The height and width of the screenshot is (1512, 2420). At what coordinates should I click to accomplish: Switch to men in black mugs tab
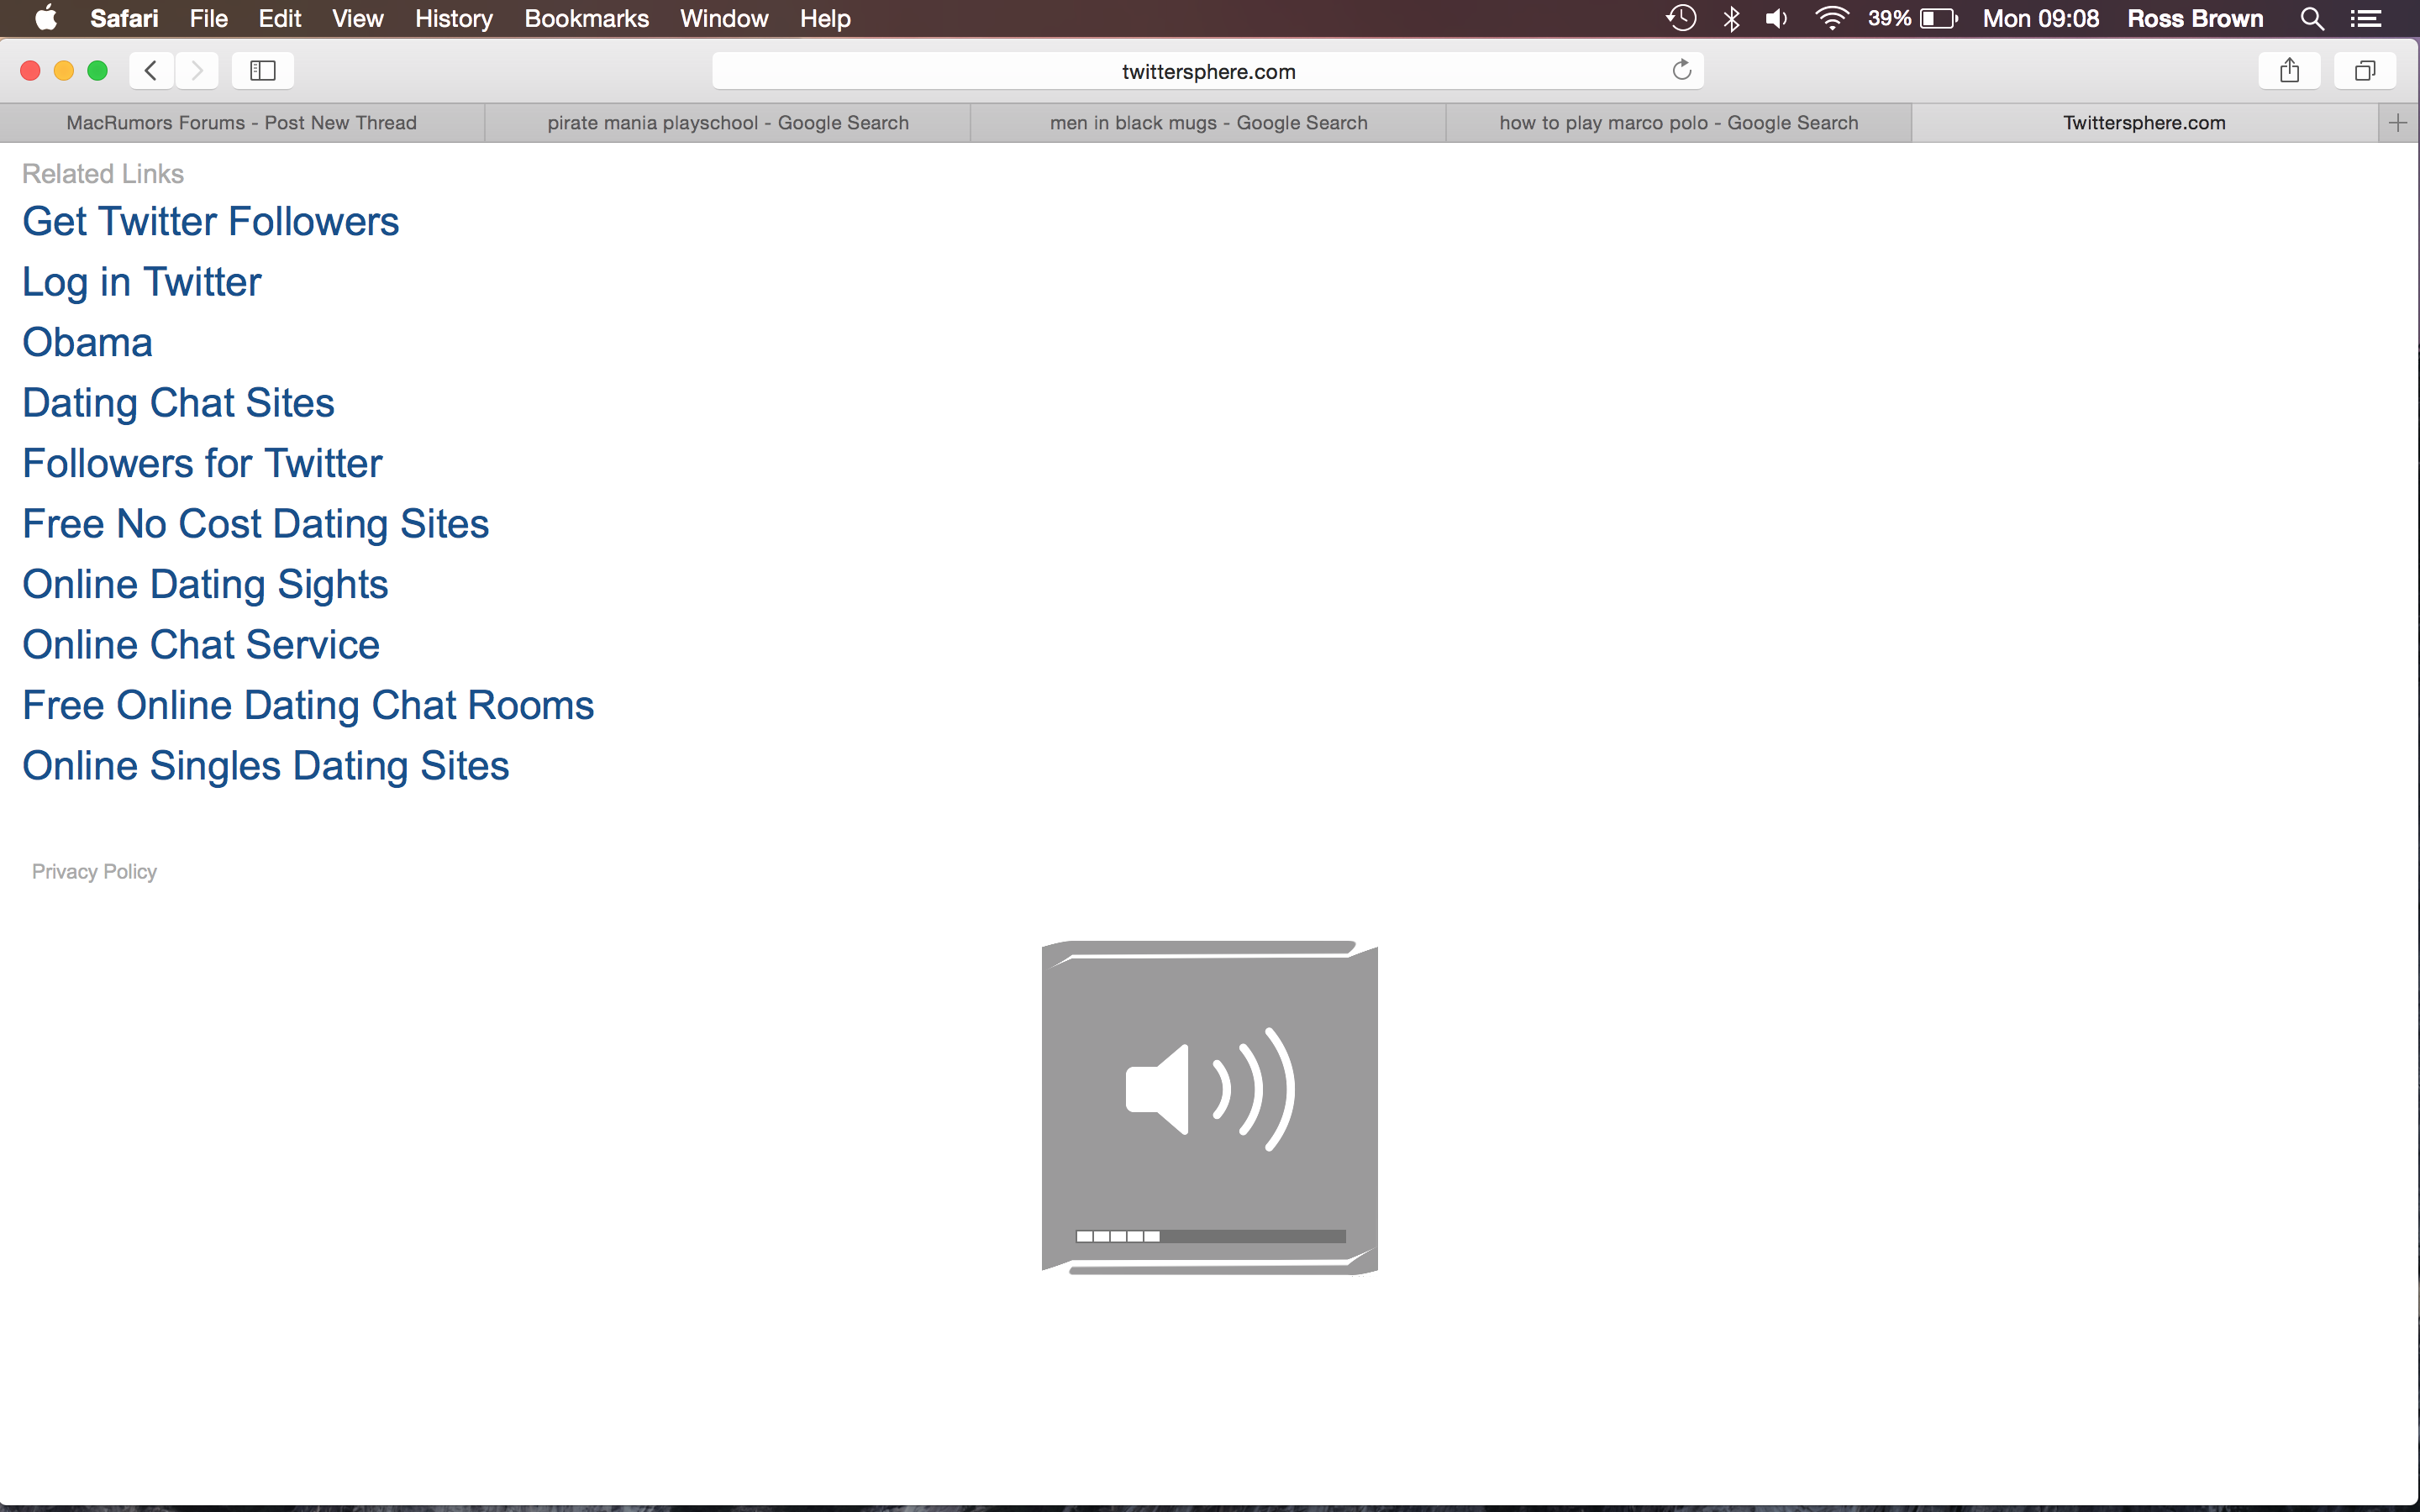tap(1209, 123)
